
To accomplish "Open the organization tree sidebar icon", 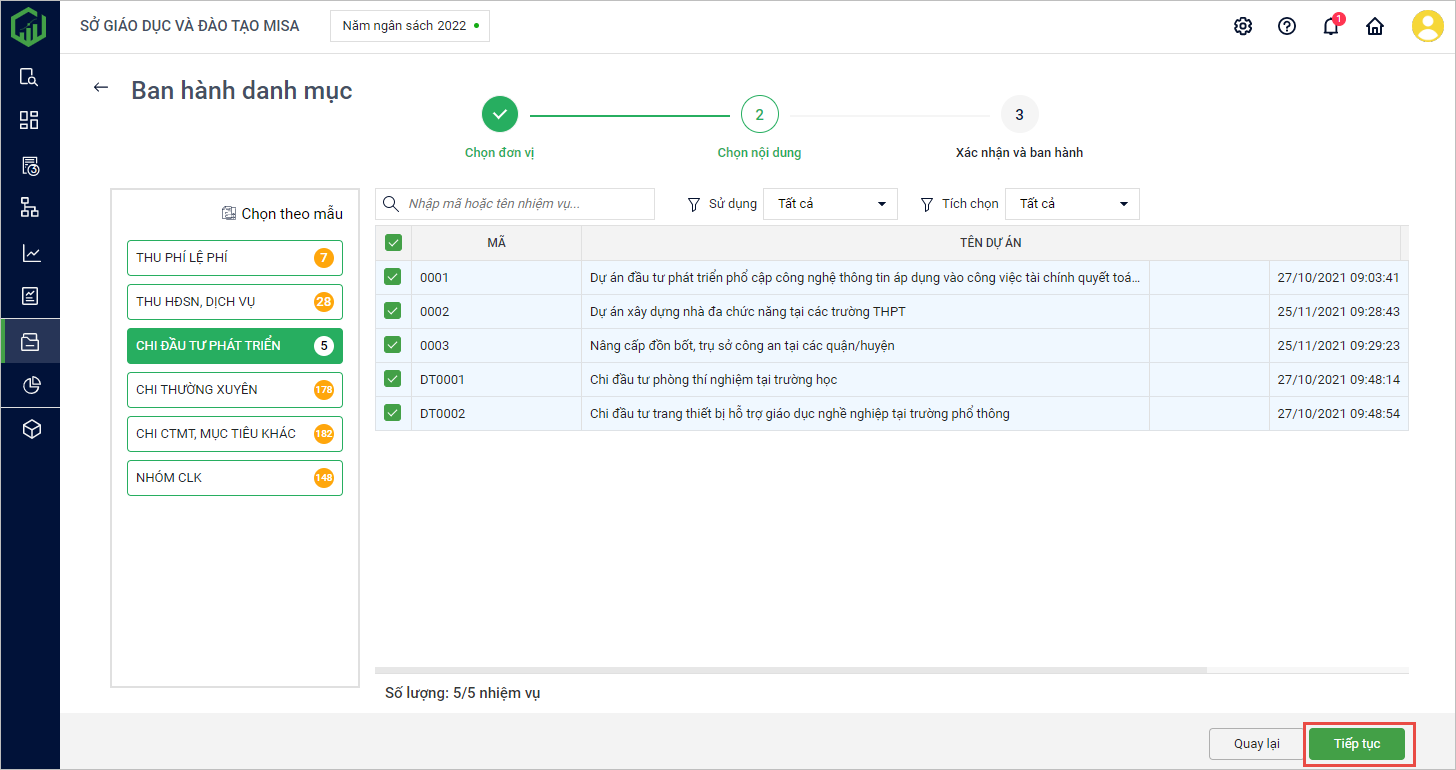I will tap(30, 208).
